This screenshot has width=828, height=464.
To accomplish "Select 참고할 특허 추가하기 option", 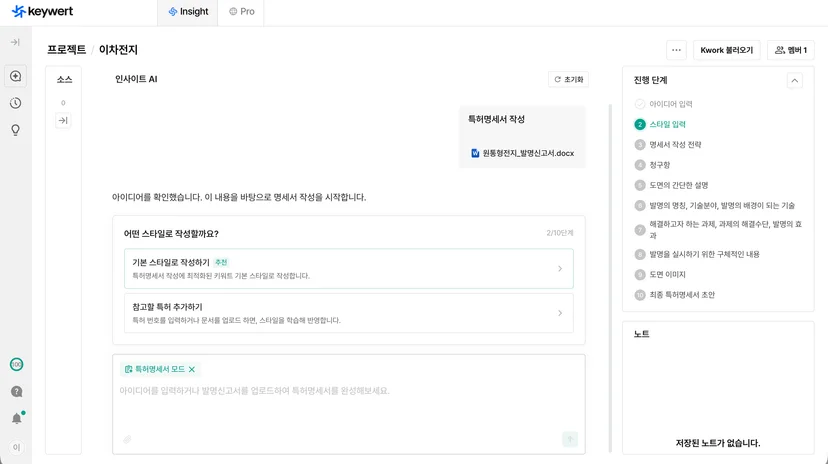I will [x=349, y=313].
